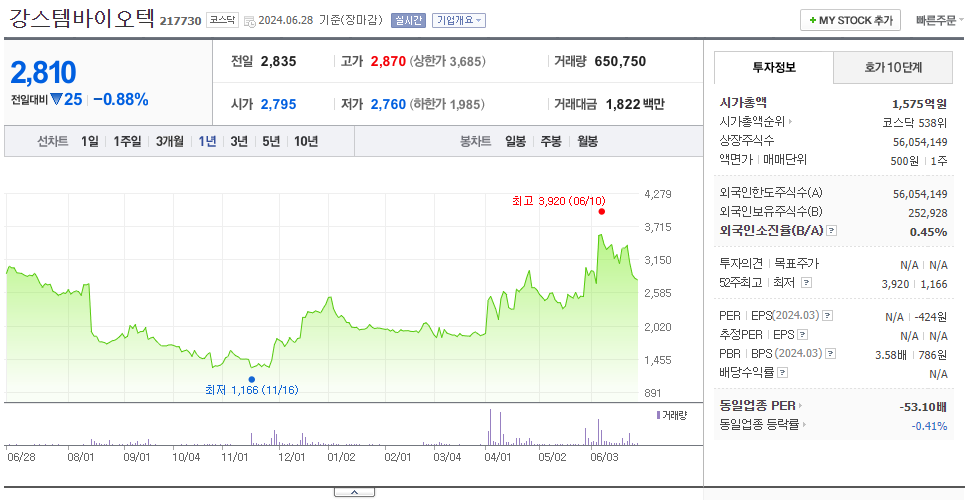Switch to the 호가10단계 tab
Screen dimensions: 968x500
click(893, 68)
